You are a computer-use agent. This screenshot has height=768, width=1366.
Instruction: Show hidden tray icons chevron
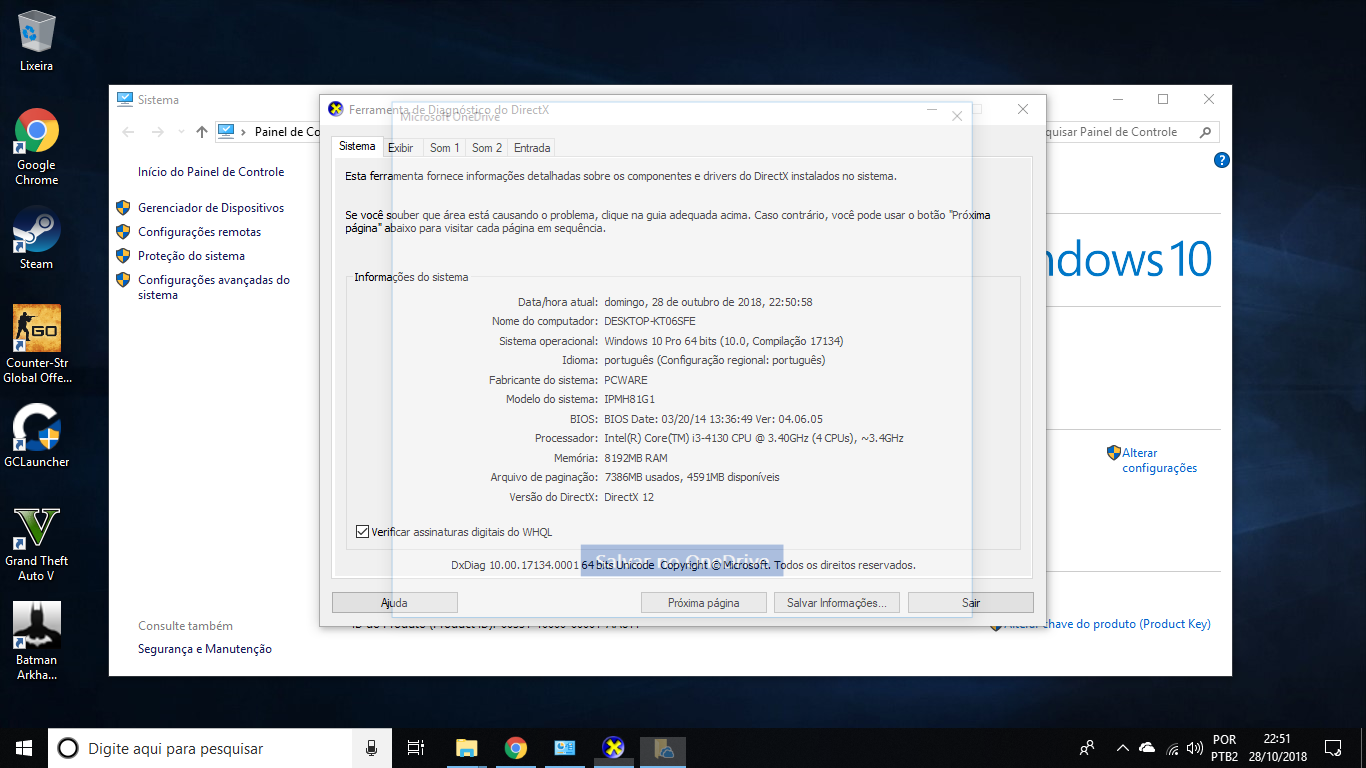click(1122, 748)
